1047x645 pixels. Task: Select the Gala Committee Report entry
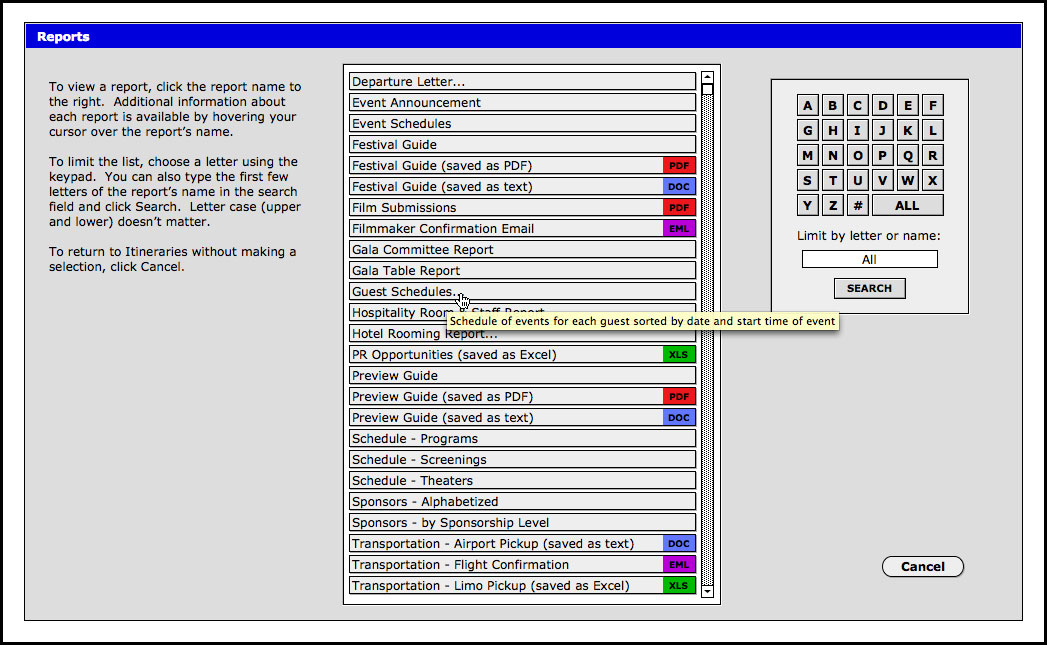point(522,250)
